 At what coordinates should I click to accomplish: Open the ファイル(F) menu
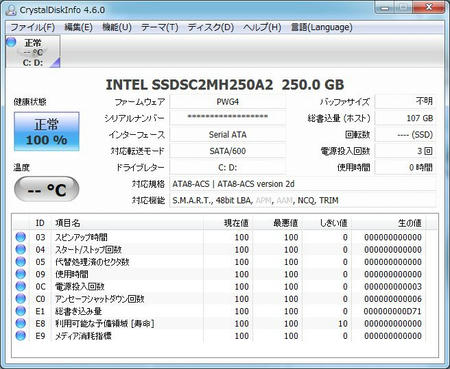click(32, 27)
